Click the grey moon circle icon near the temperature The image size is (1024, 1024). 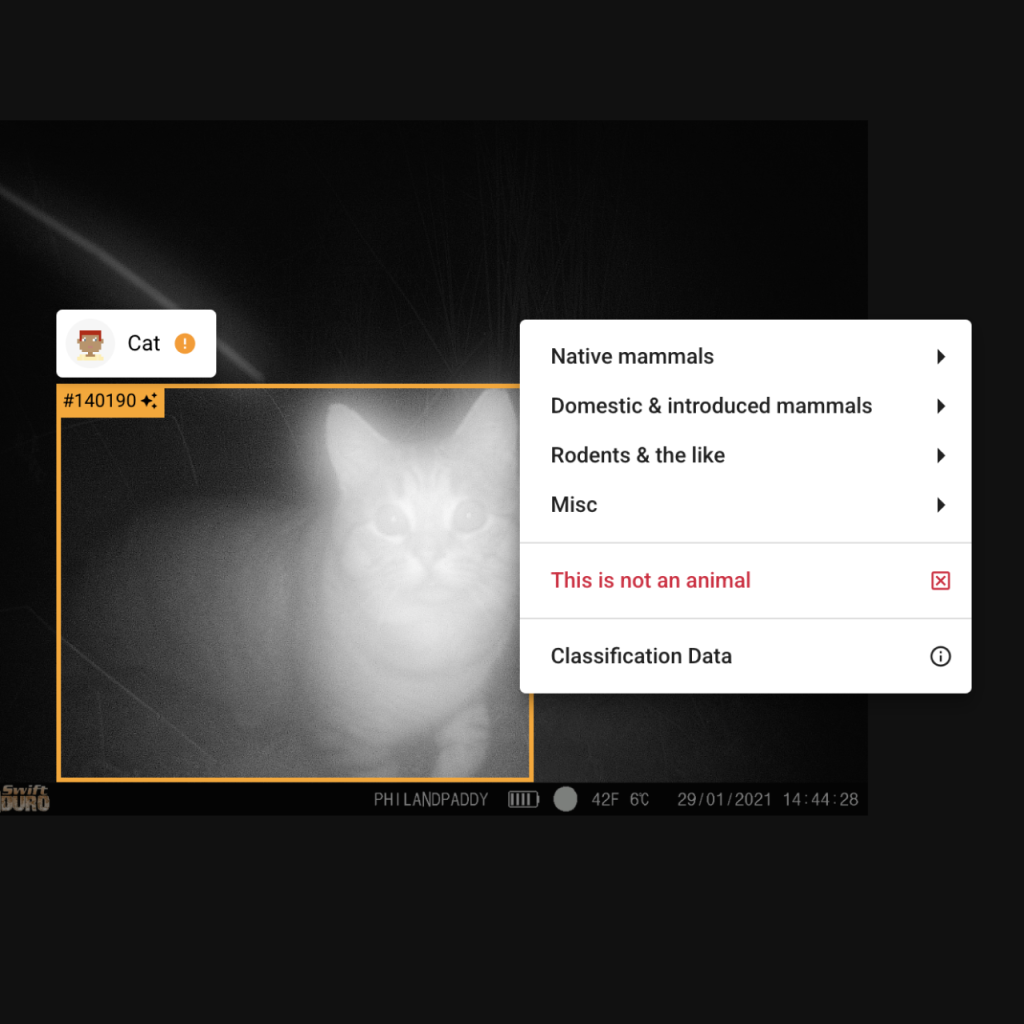pos(565,799)
